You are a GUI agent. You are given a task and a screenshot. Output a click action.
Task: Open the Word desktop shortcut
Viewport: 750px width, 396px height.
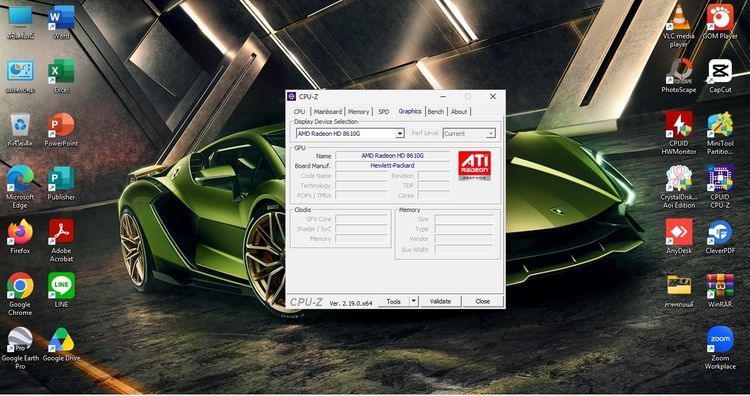coord(61,22)
